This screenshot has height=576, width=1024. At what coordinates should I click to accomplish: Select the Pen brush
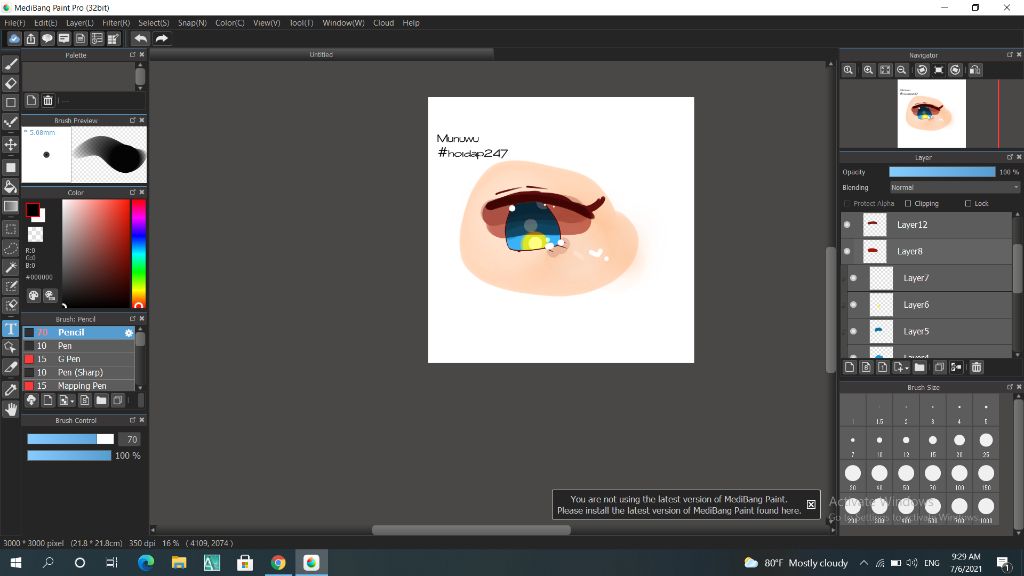coord(79,346)
